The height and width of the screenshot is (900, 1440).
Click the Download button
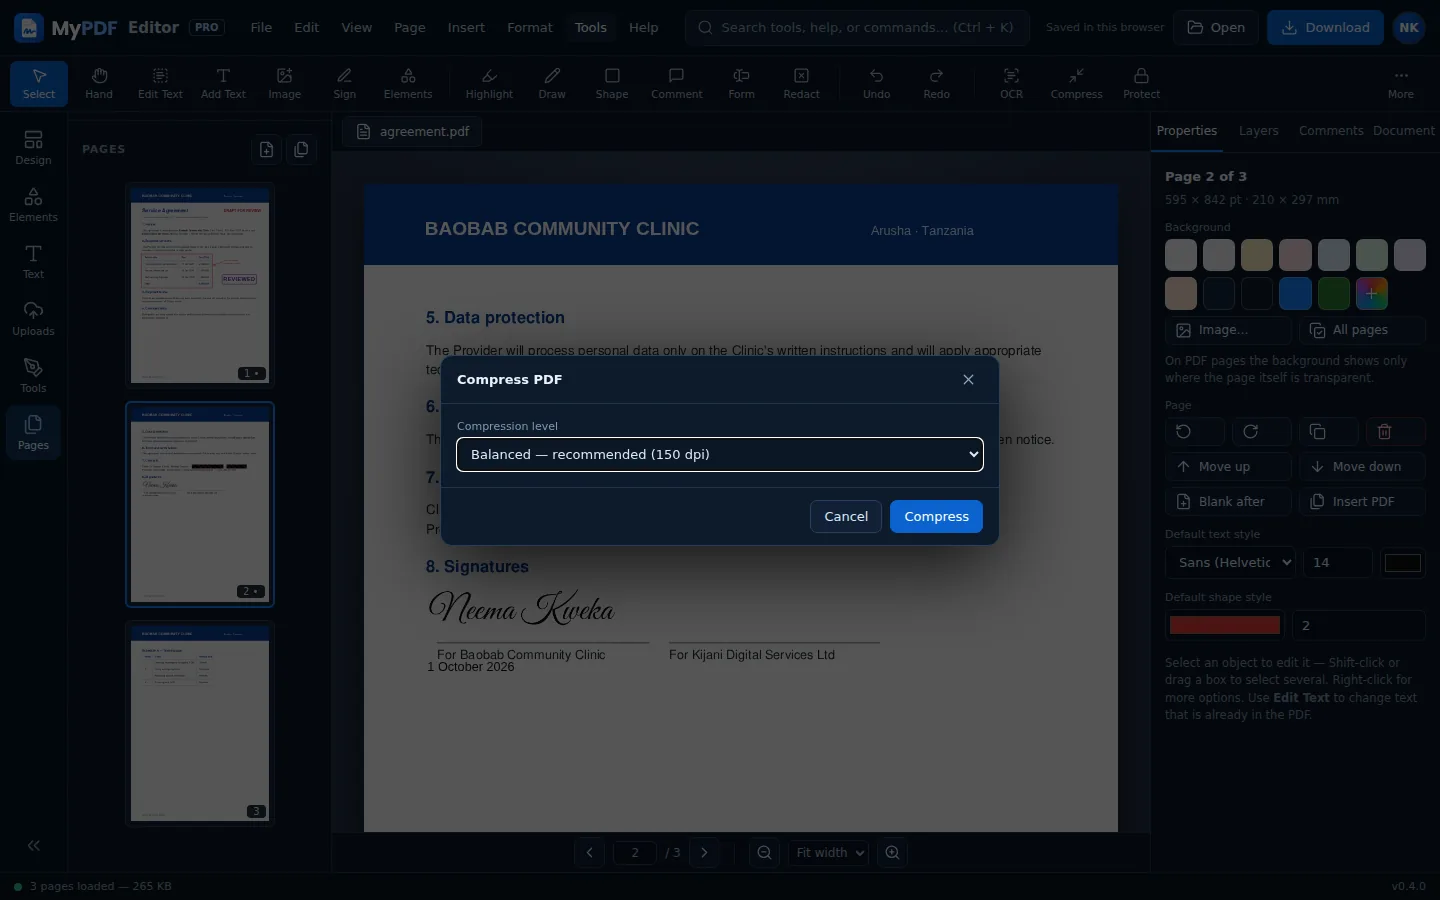(x=1325, y=28)
